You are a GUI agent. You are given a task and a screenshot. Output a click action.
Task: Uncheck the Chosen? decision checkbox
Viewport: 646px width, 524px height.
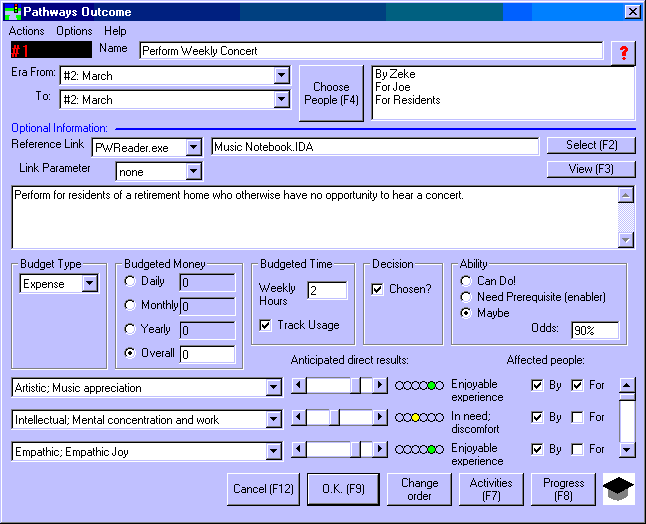pos(377,290)
